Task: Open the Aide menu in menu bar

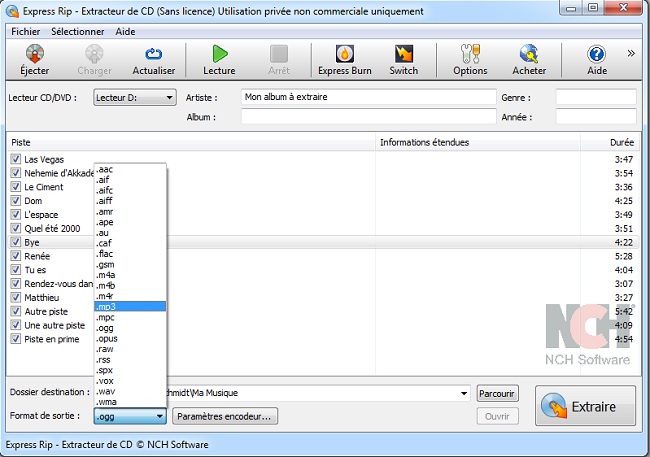Action: tap(125, 32)
